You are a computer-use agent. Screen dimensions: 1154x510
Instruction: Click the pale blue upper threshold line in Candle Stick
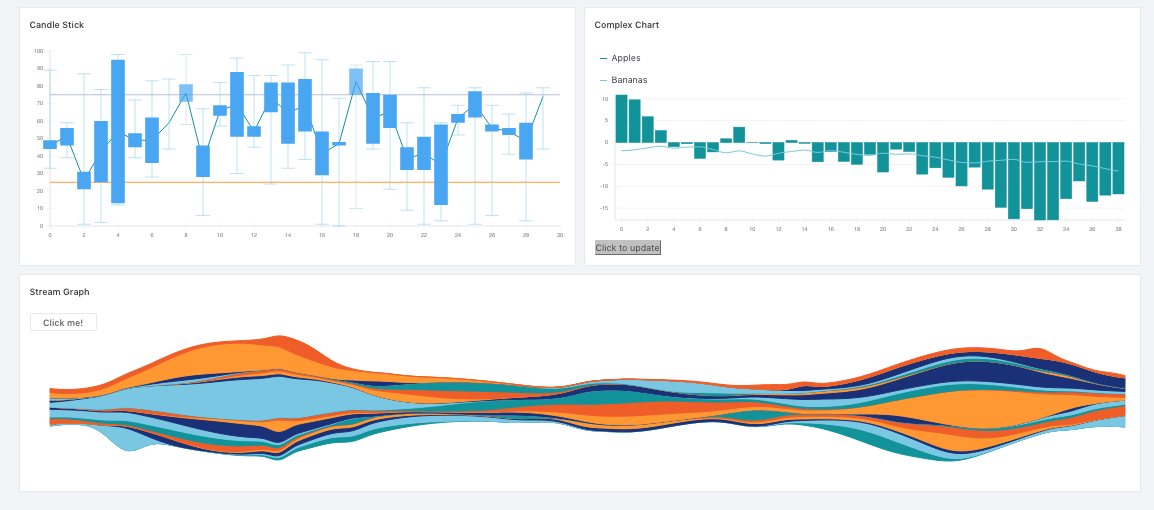[300, 95]
